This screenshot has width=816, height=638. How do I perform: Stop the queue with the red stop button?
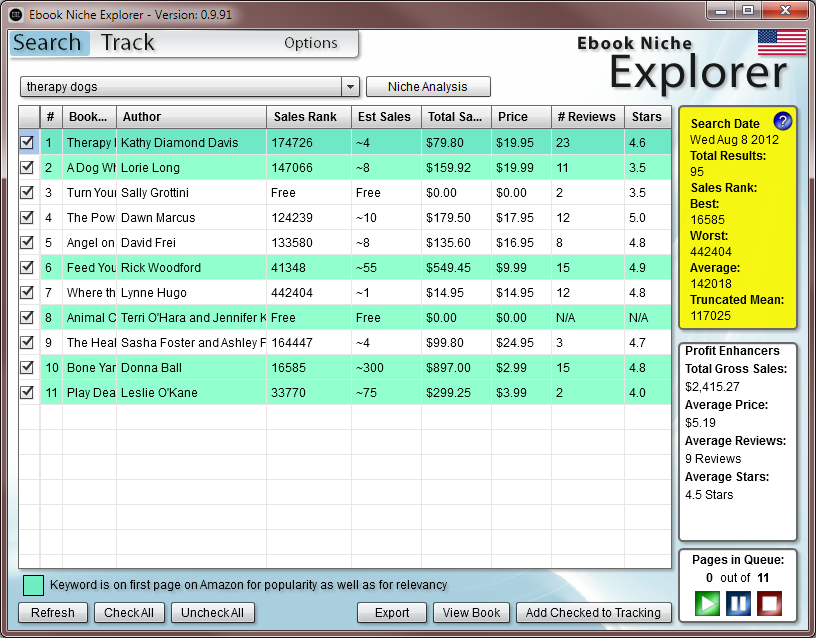click(769, 603)
